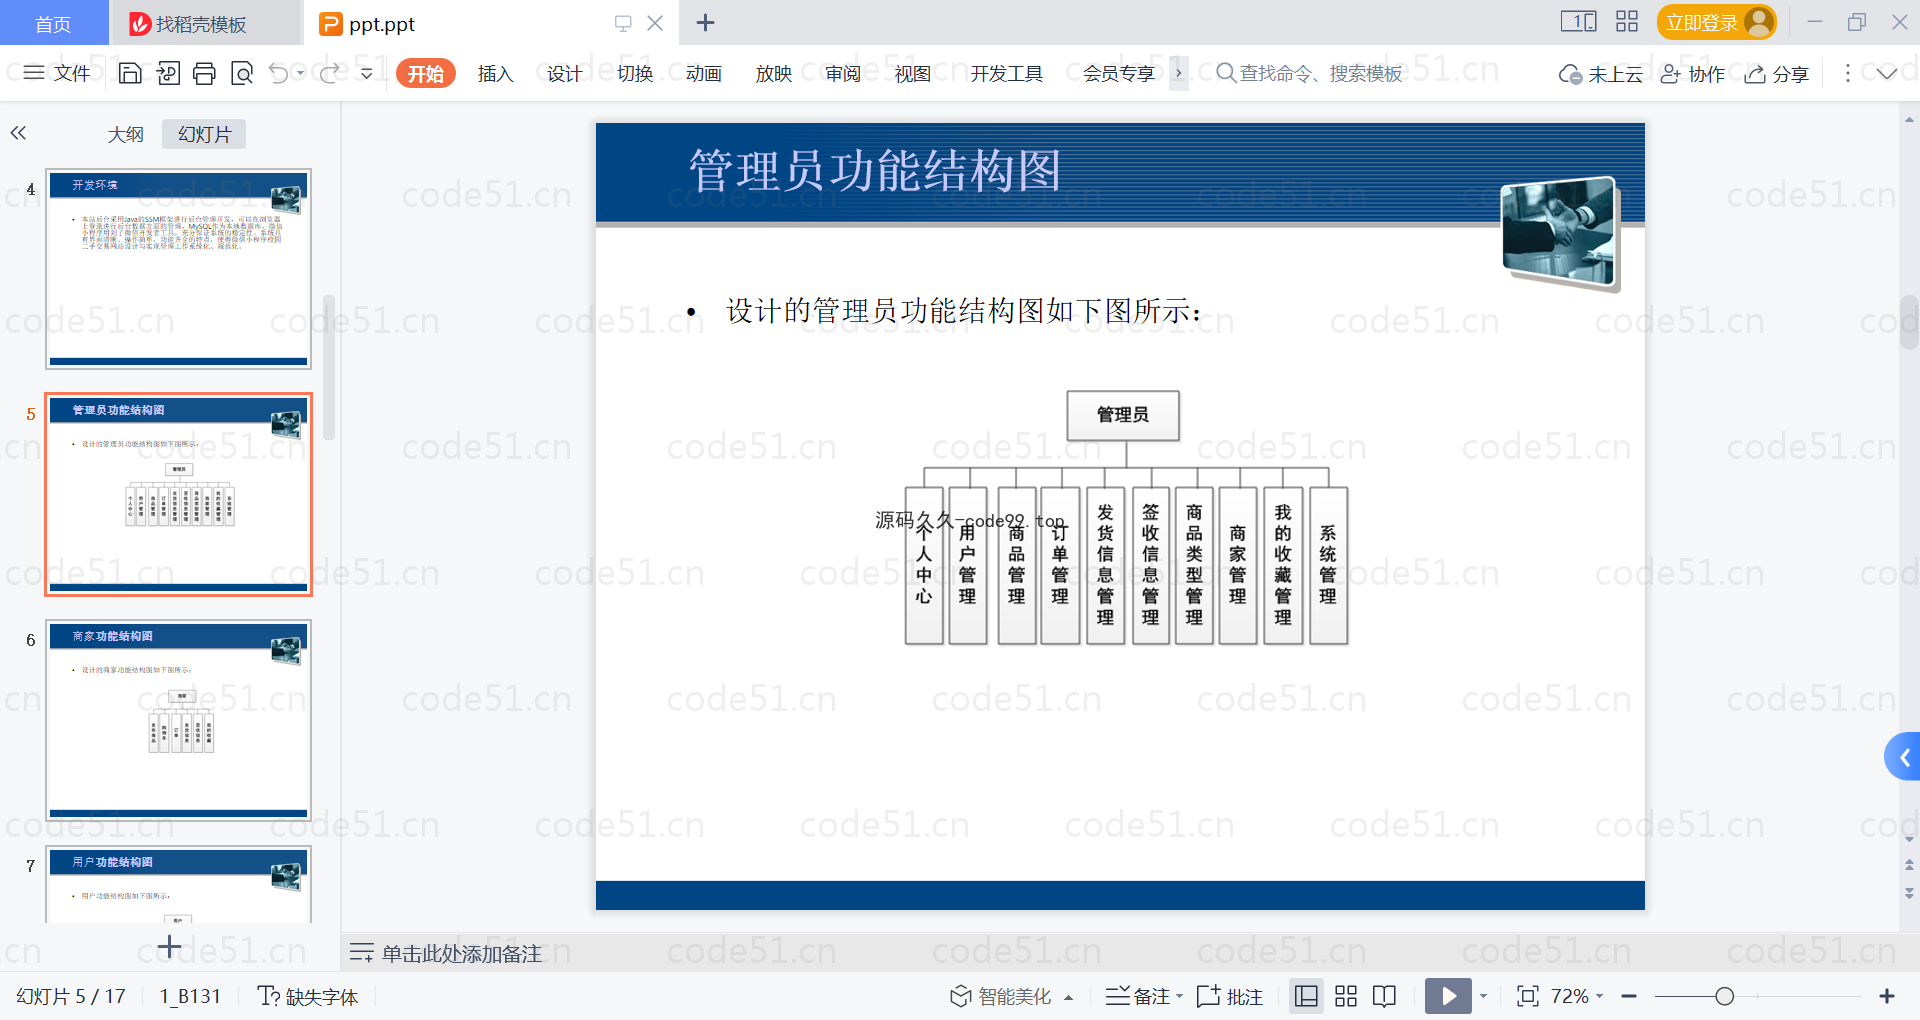
Task: Switch the side panel to 大纲 view
Action: [126, 134]
